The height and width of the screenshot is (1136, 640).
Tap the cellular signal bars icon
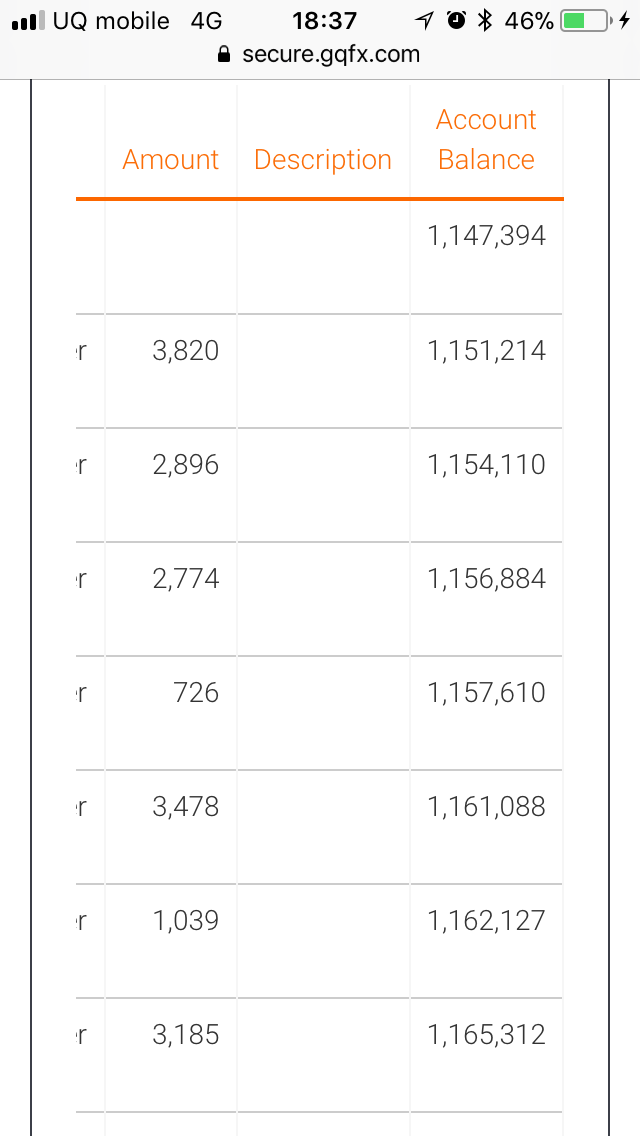(28, 20)
